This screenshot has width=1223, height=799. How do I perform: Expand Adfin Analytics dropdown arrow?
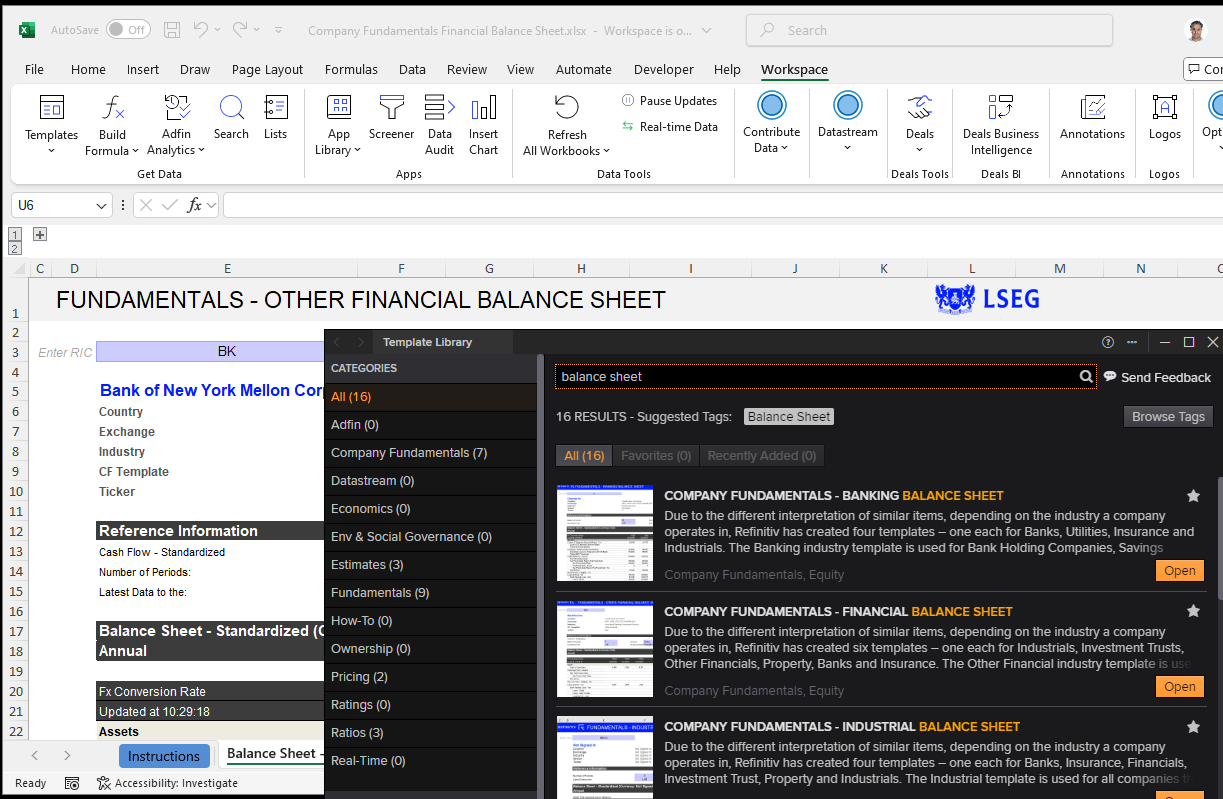(x=201, y=151)
